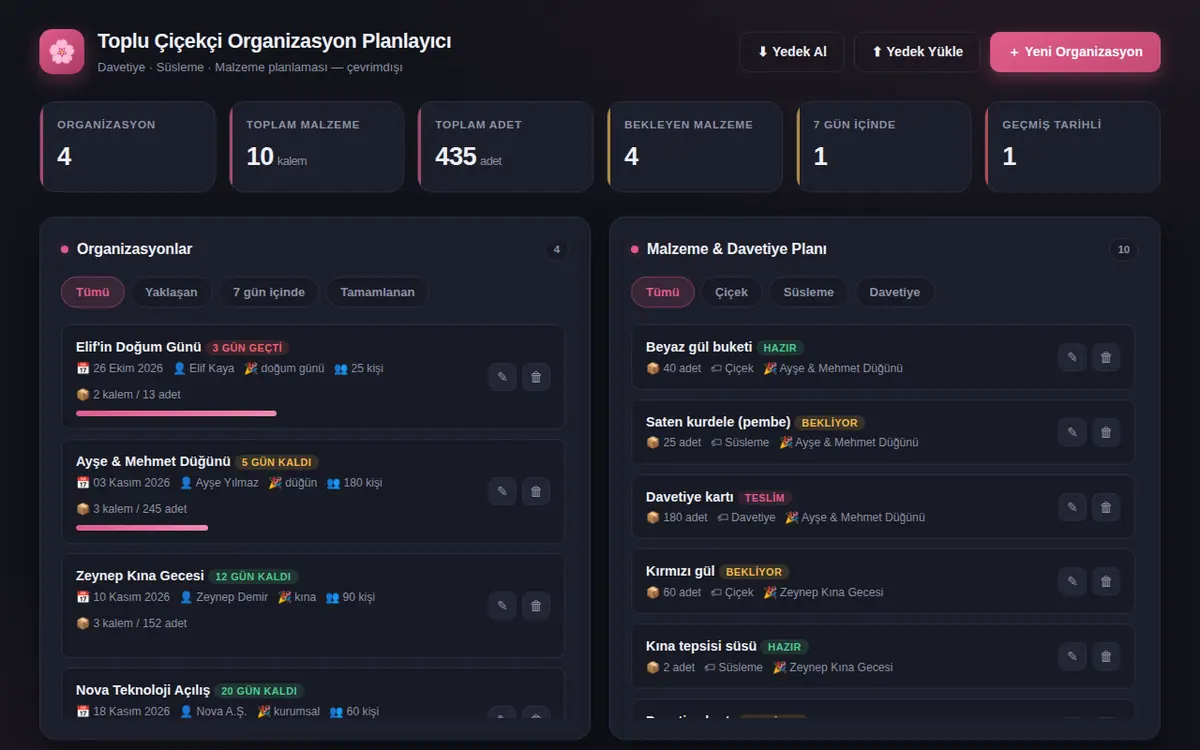Screen dimensions: 1200x750
Task: Select the Tümü filter in Organizasyonlar
Action: point(93,292)
